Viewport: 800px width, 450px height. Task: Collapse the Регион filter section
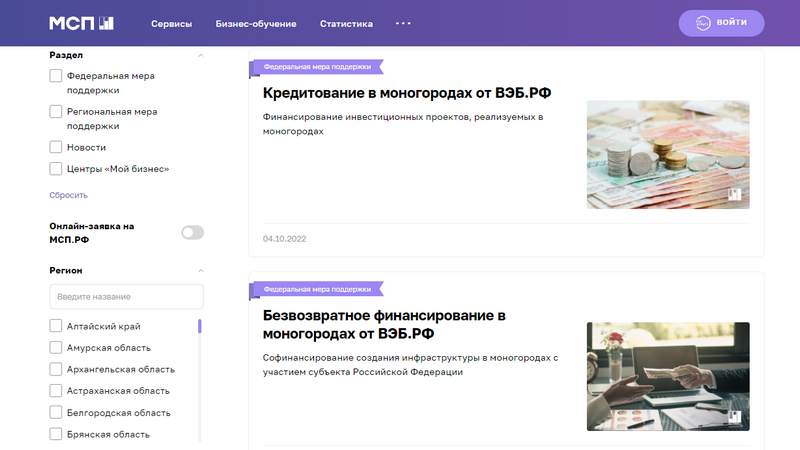point(201,270)
